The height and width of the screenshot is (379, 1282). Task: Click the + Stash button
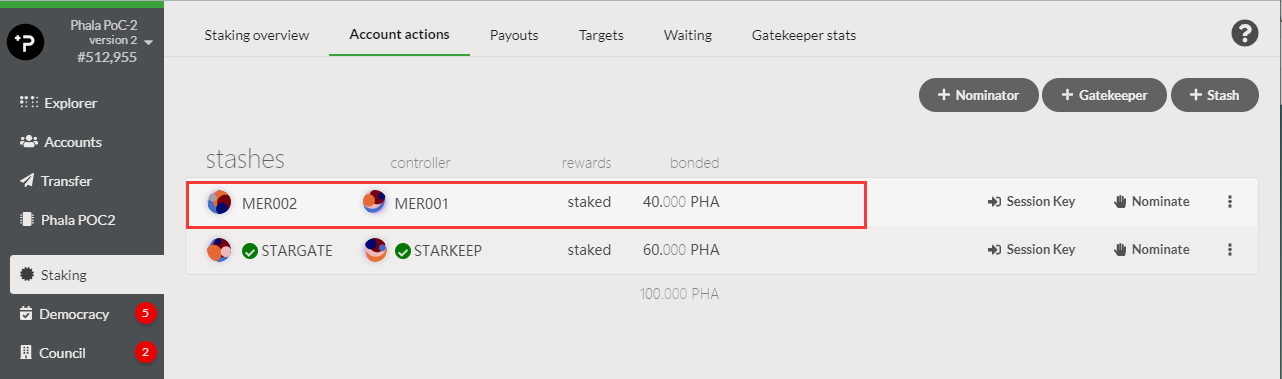coord(1215,95)
